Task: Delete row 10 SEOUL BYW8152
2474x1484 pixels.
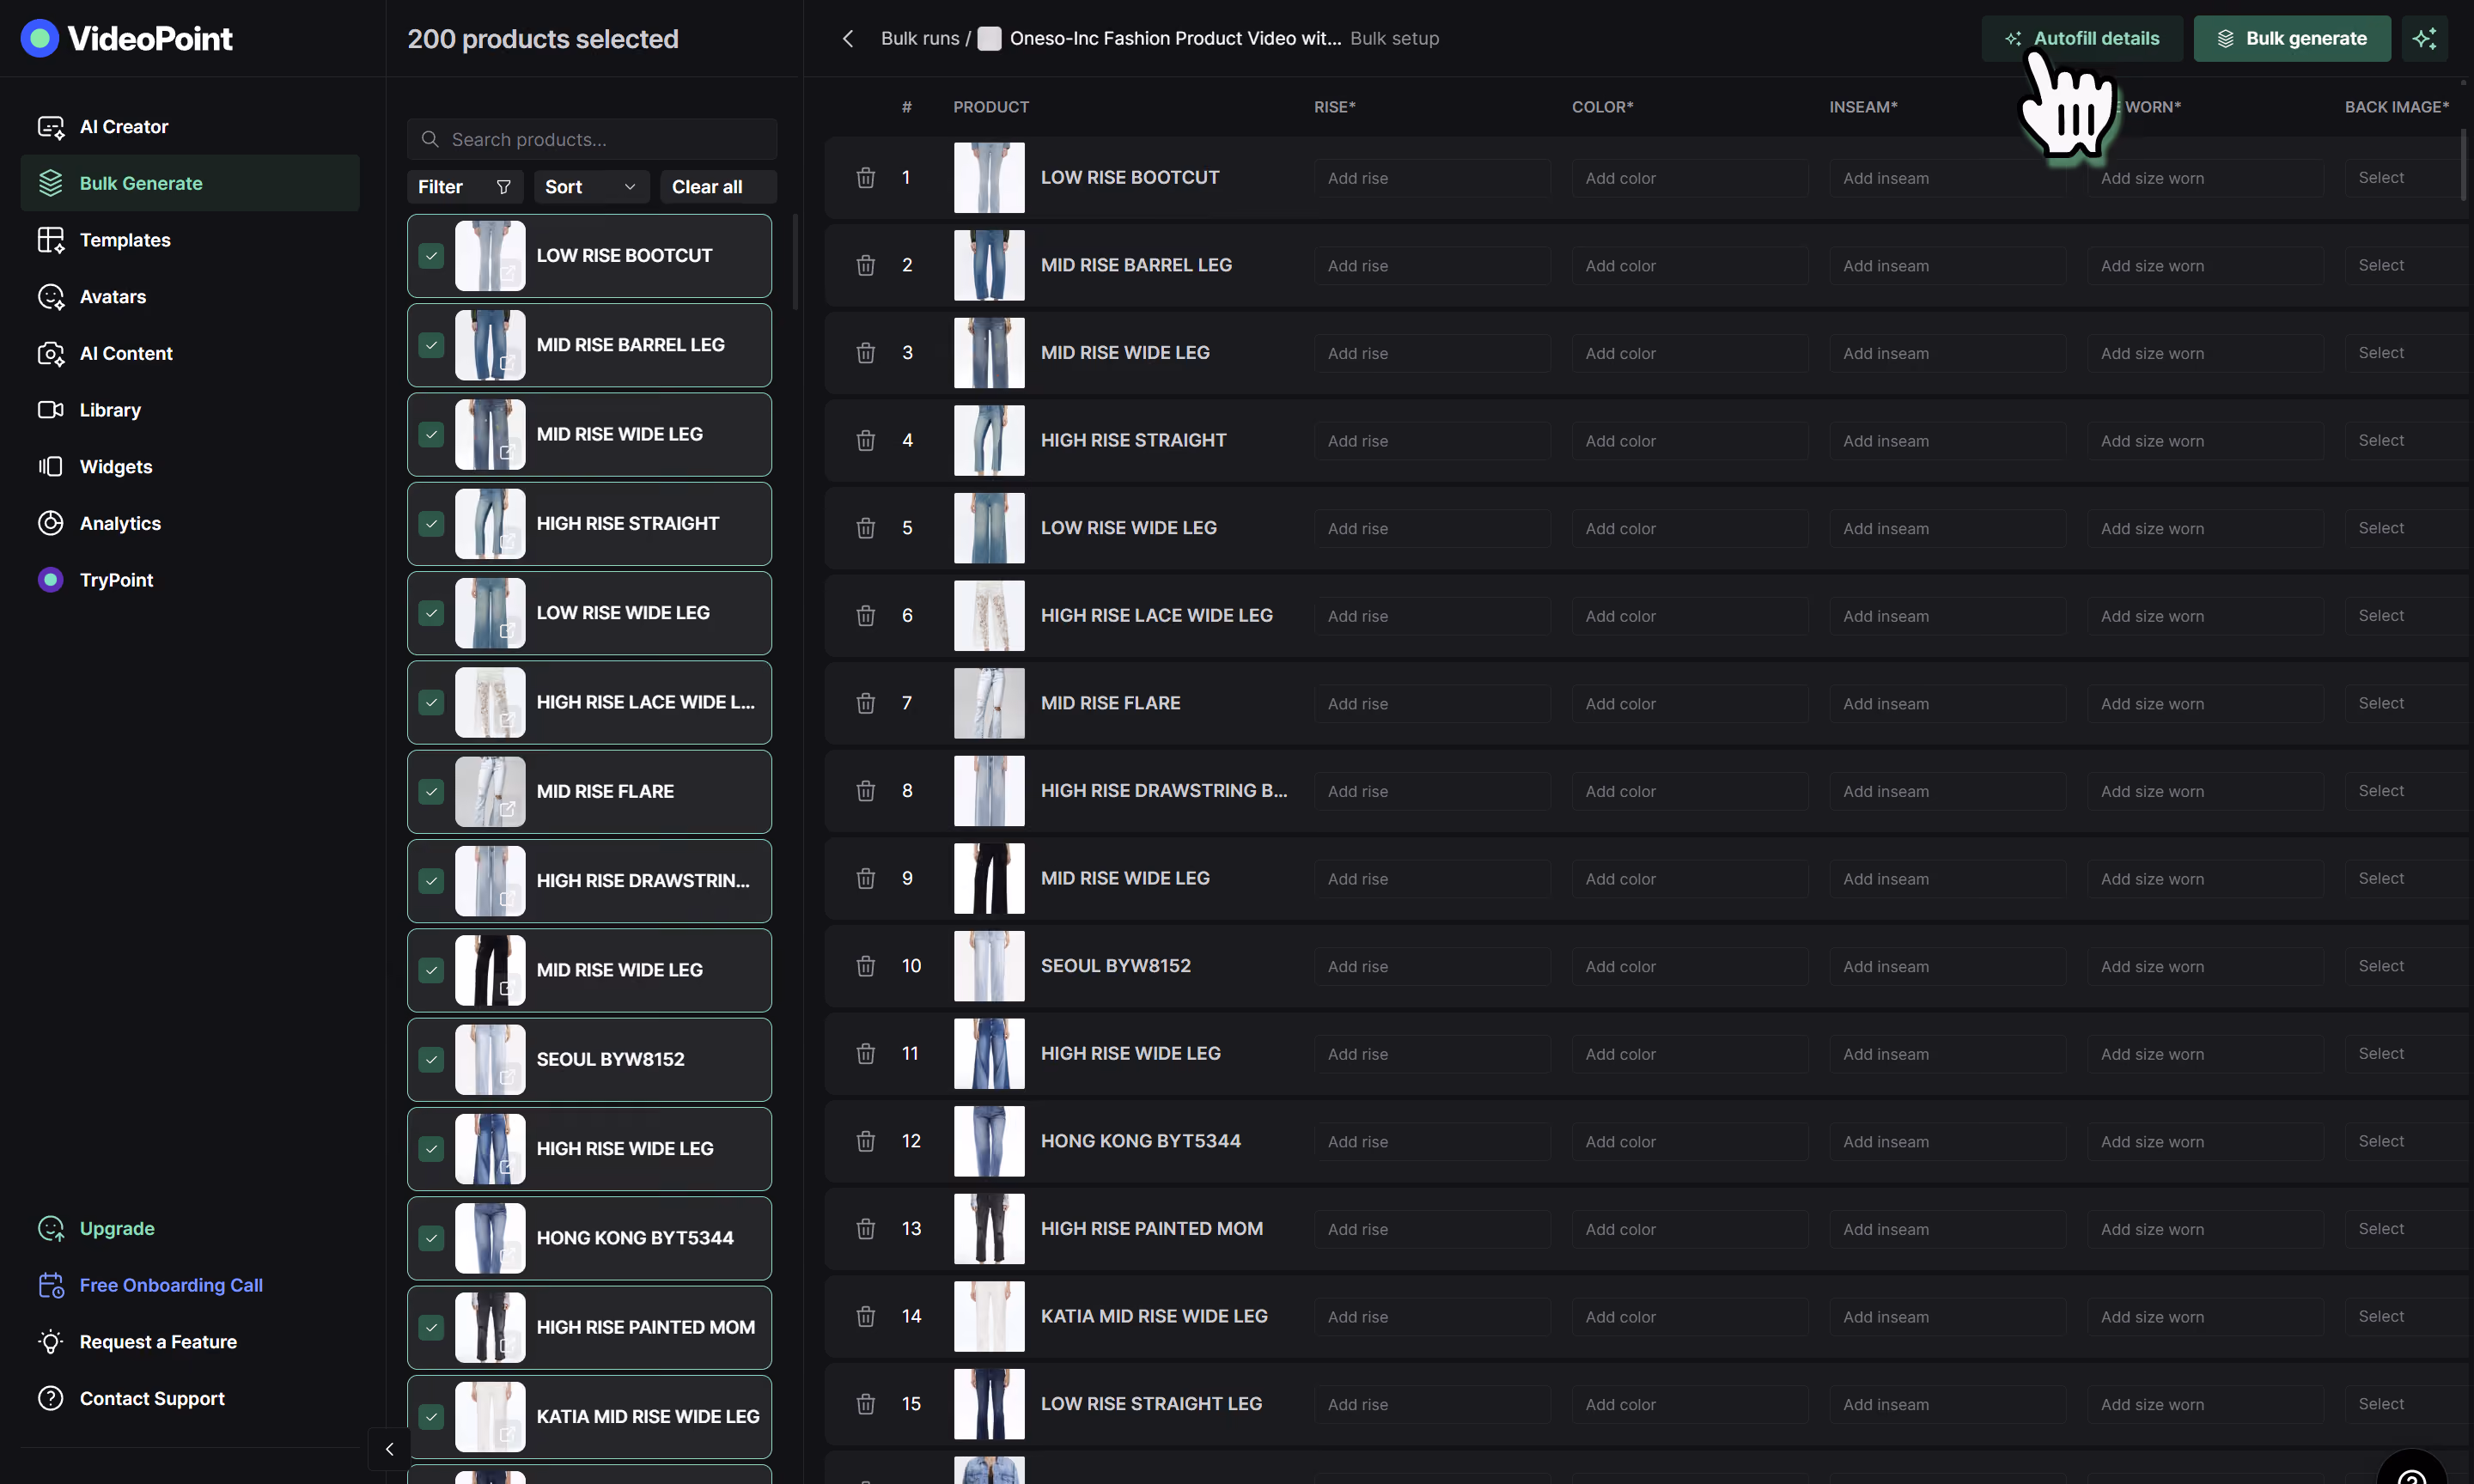Action: [866, 966]
